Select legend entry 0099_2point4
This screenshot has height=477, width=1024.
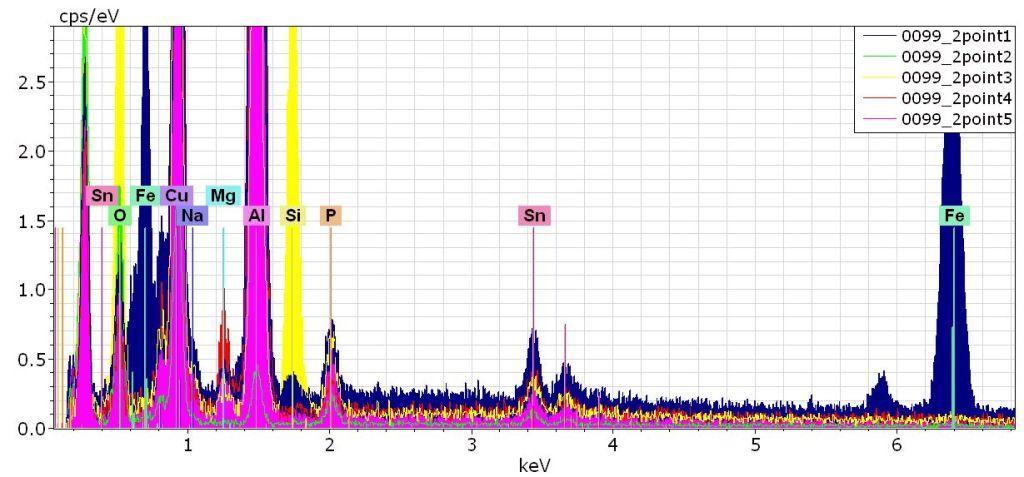pyautogui.click(x=939, y=99)
